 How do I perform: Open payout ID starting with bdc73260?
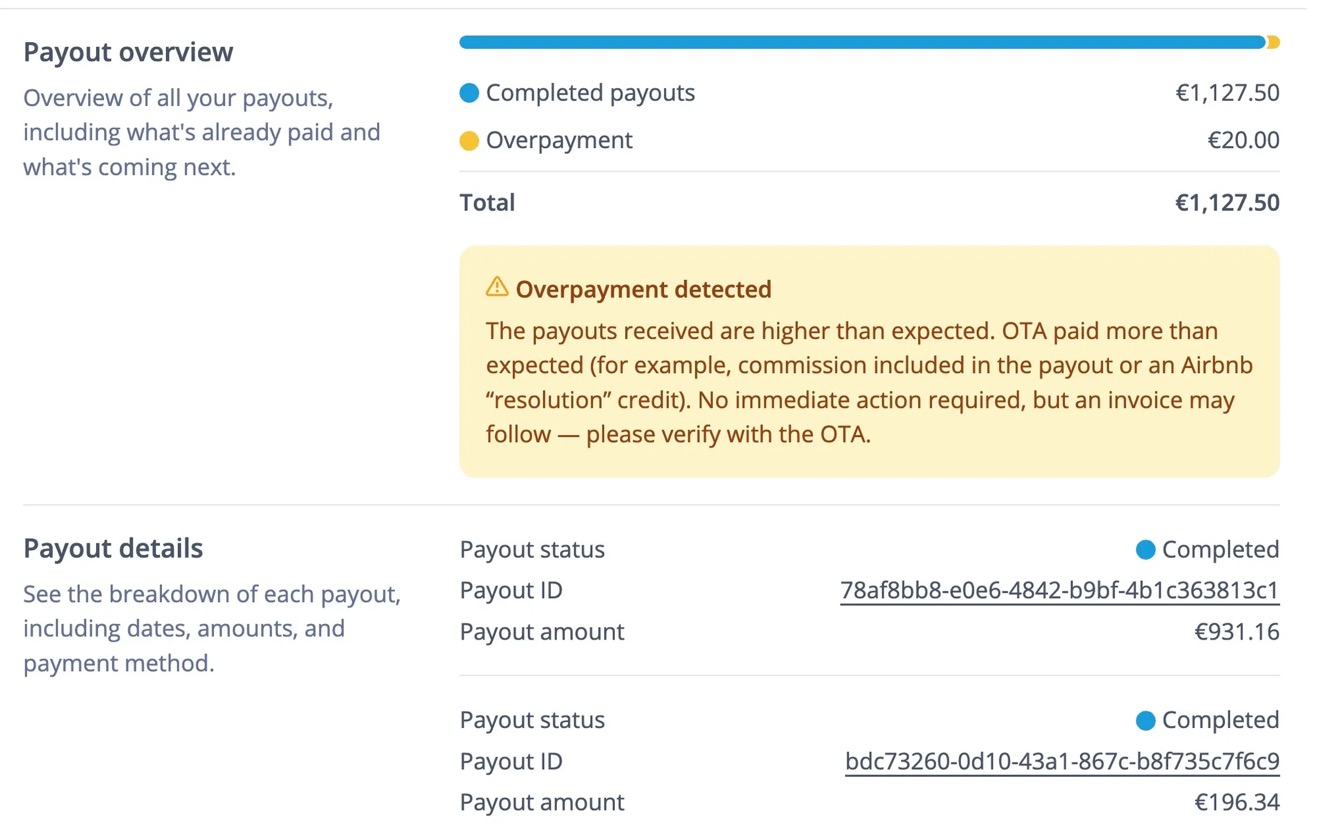[x=1062, y=762]
